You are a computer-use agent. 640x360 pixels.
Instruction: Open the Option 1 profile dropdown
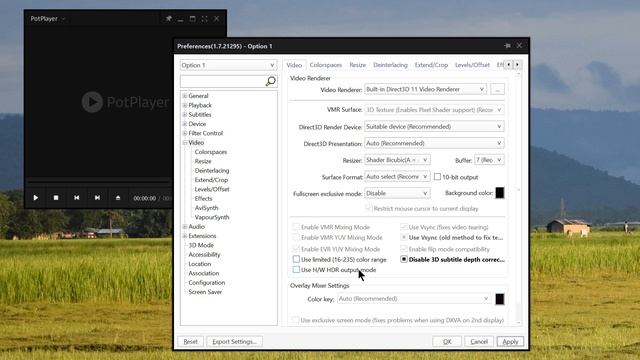228,65
